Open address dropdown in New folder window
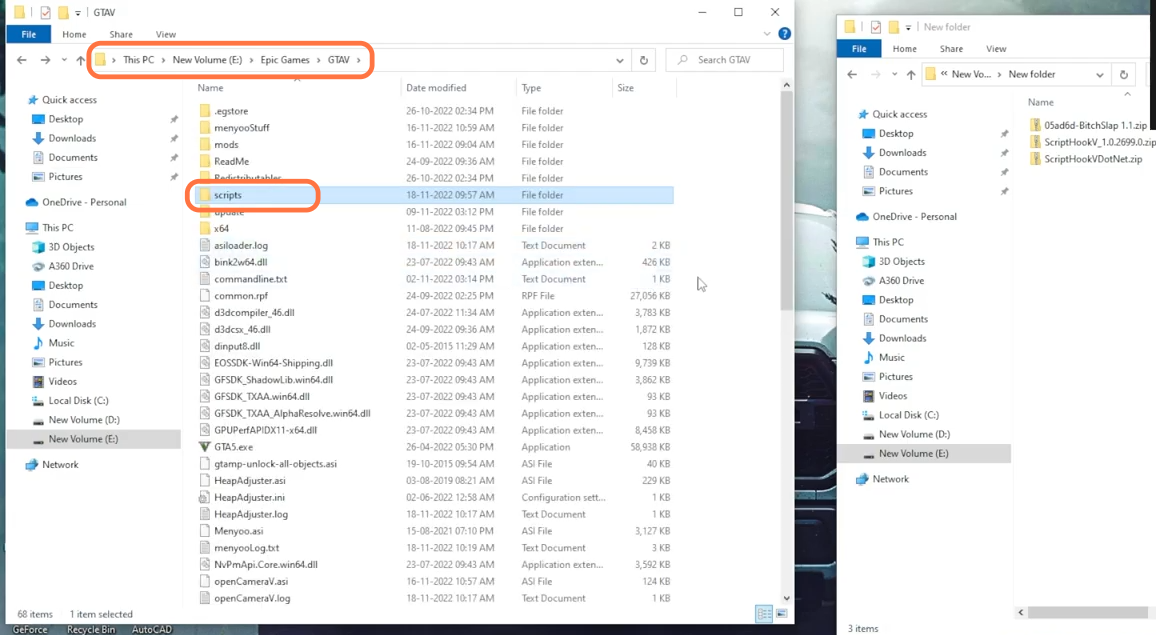Screen dimensions: 1156x635 click(x=1100, y=74)
